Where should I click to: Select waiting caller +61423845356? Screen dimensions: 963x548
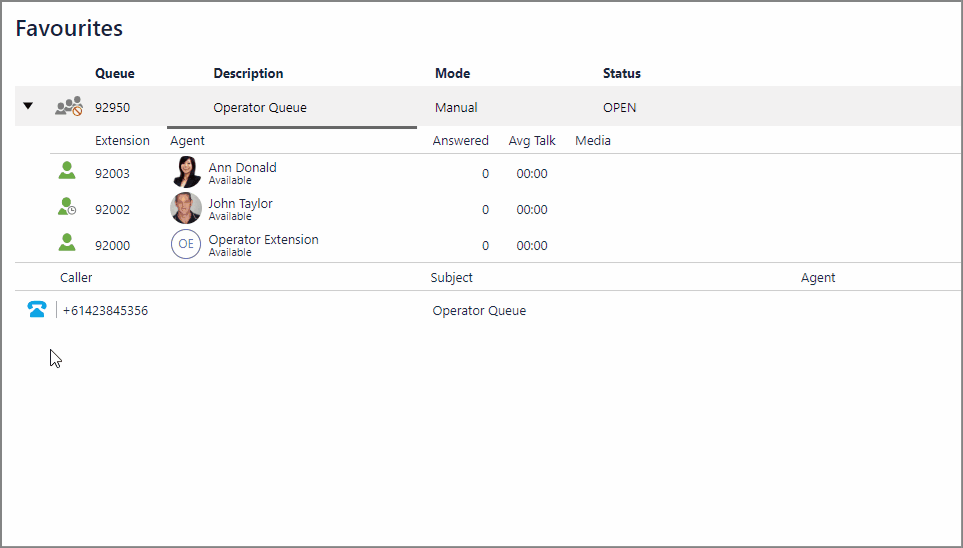(x=105, y=310)
